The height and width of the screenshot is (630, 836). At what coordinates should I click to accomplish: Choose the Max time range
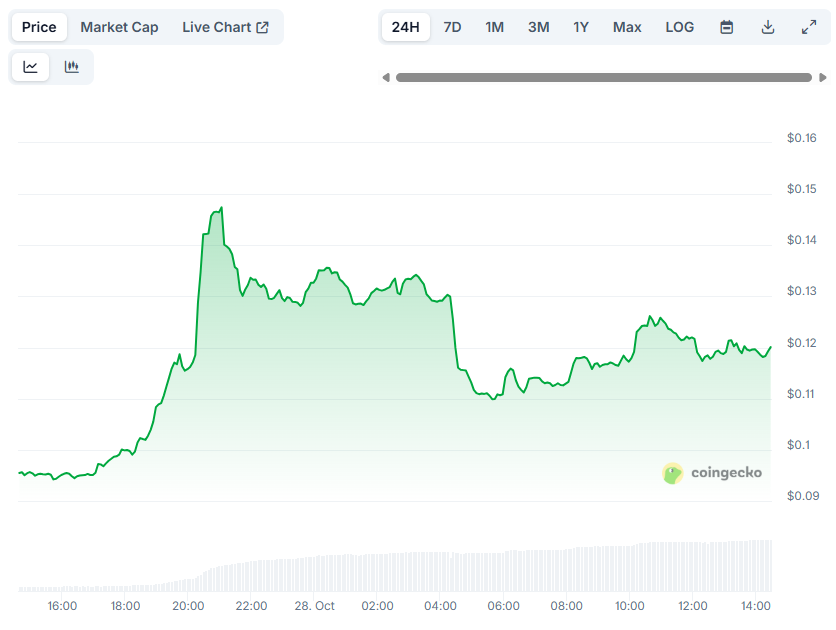click(627, 27)
